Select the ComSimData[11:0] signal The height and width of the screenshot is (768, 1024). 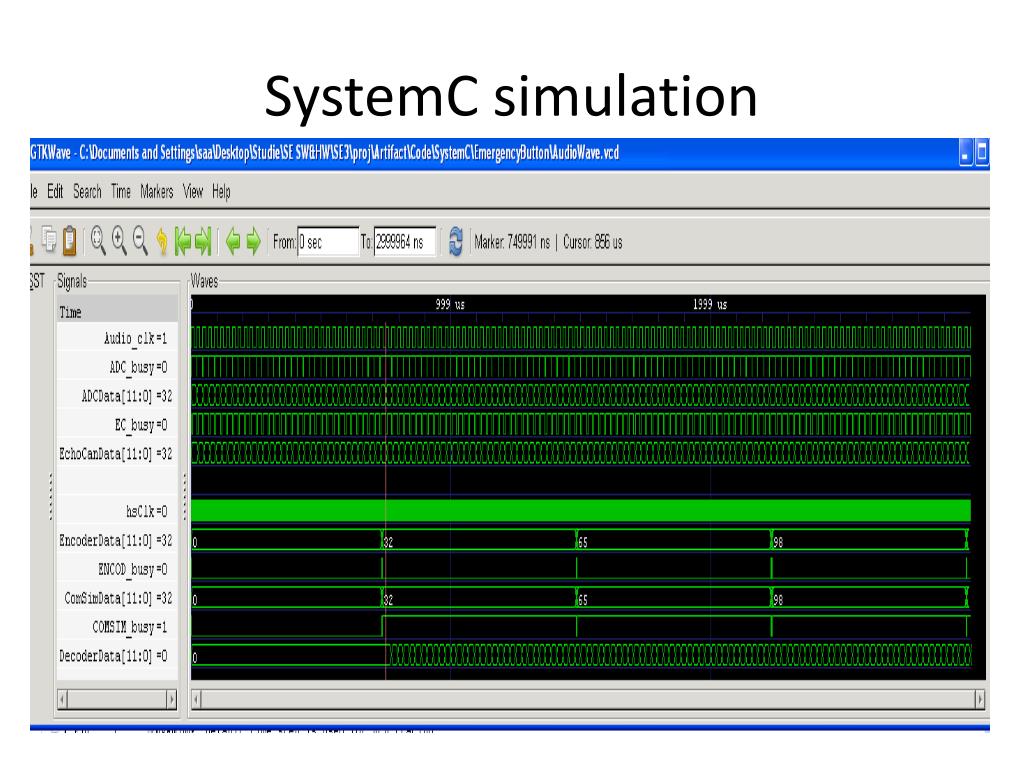pos(117,598)
